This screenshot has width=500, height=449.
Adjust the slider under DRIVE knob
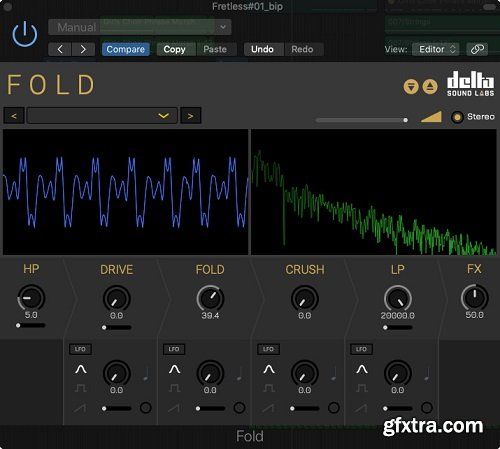(117, 327)
